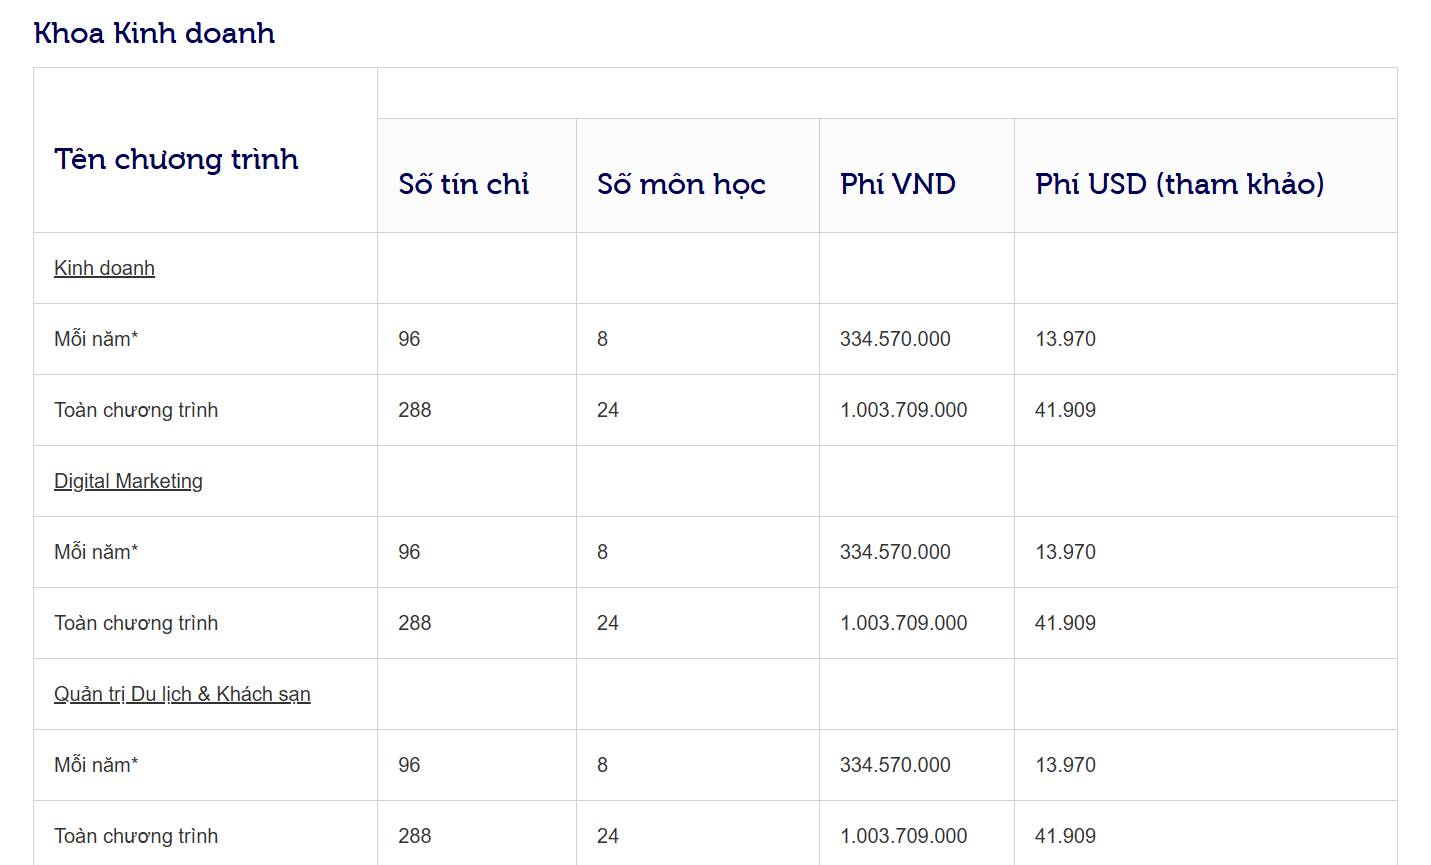Select the Khoa Kinh doanh heading
Viewport: 1431px width, 865px height.
[x=154, y=33]
